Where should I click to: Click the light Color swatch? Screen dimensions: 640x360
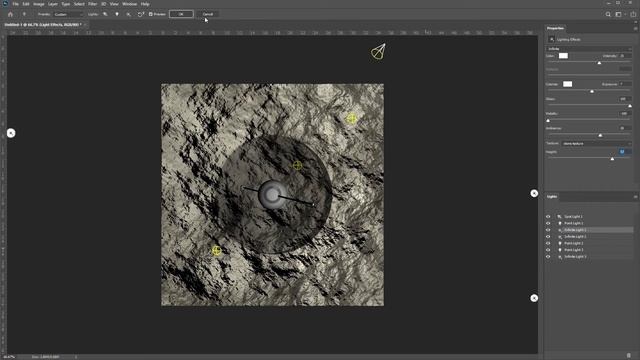(x=563, y=56)
